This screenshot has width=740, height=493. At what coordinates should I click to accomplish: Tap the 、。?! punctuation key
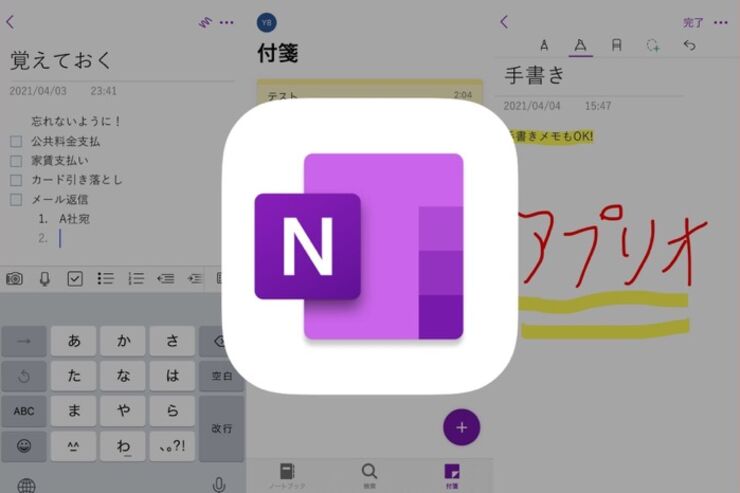172,446
